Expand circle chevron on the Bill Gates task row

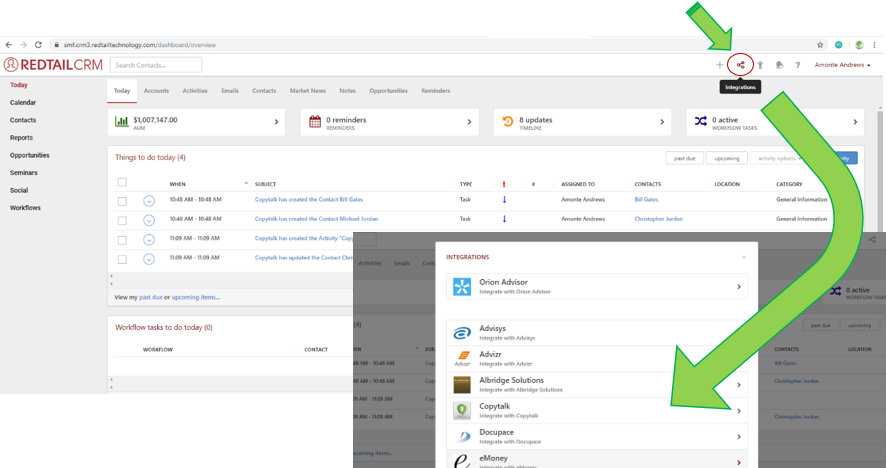pyautogui.click(x=149, y=201)
